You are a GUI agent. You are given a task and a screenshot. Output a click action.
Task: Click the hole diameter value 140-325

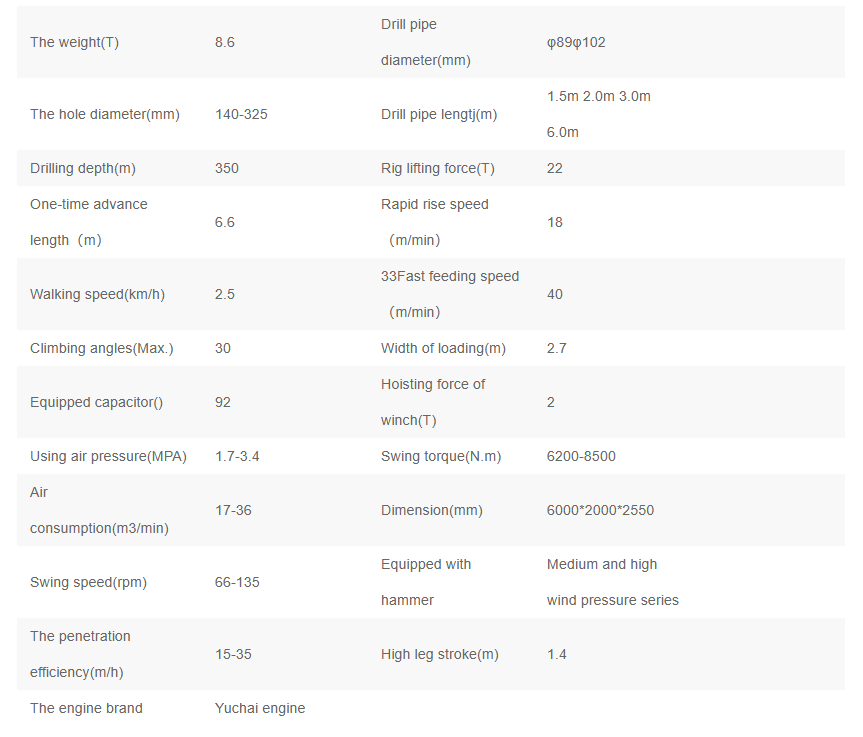click(241, 114)
